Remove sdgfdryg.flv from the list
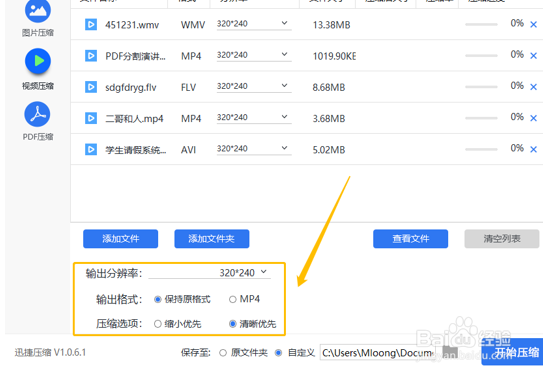Viewport: 543px width, 375px height. click(533, 87)
